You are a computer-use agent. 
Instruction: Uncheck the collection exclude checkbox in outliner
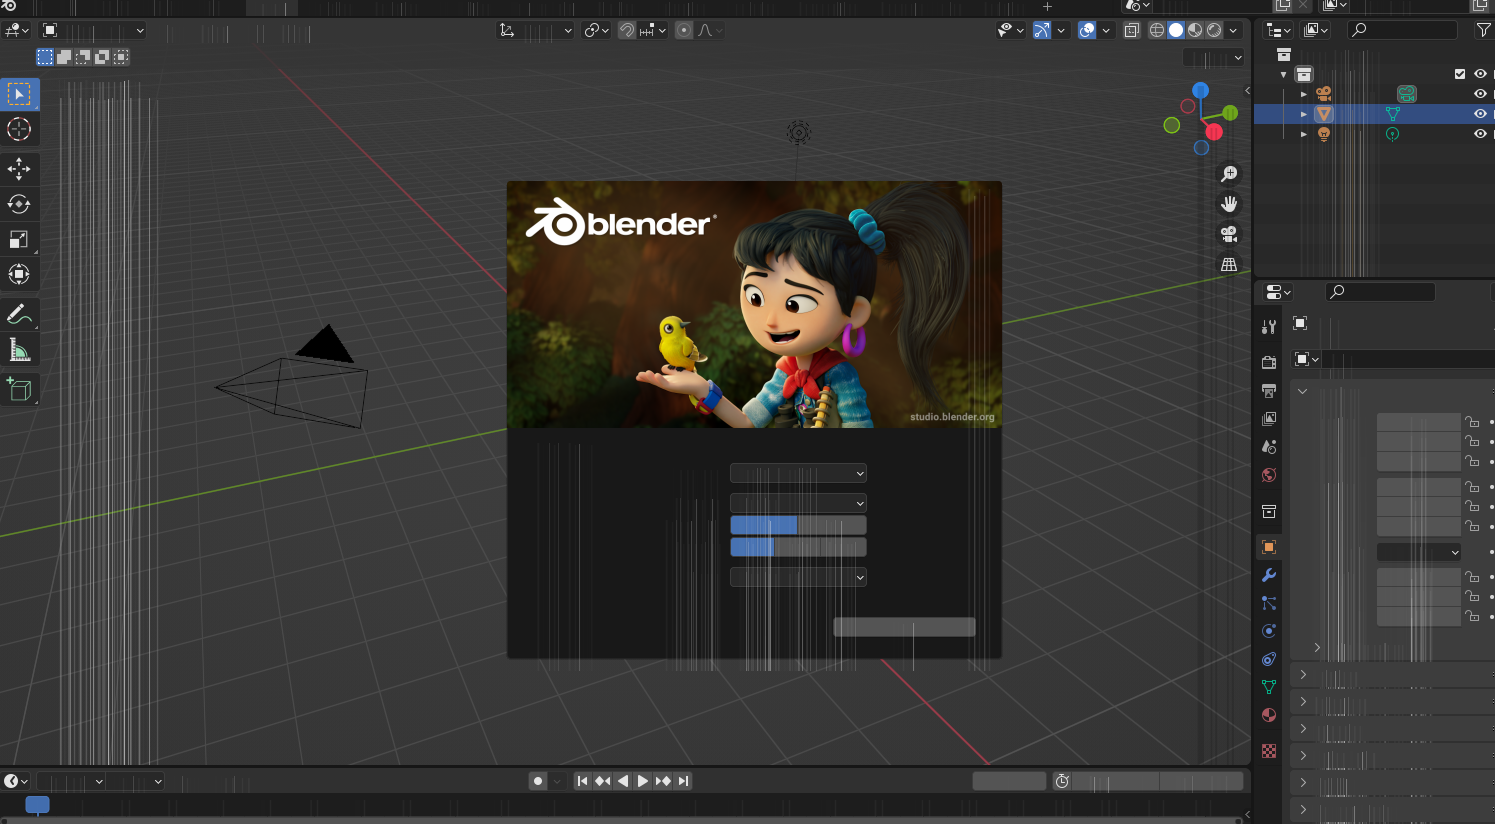pos(1460,74)
